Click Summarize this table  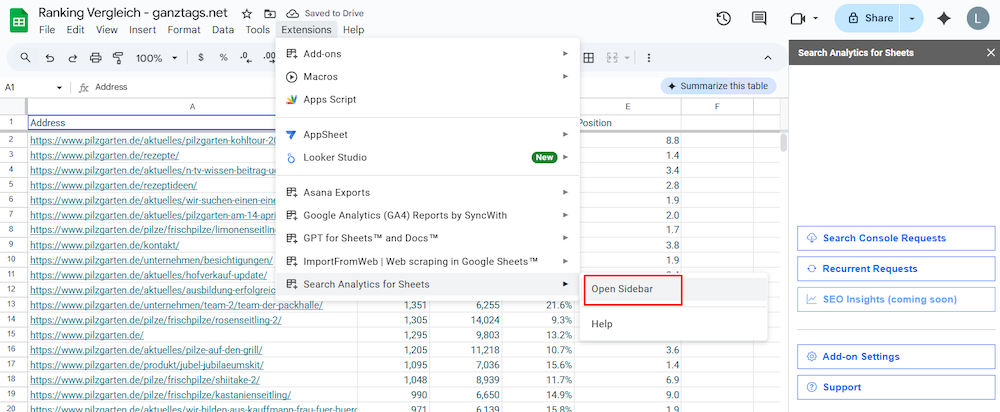[x=718, y=86]
